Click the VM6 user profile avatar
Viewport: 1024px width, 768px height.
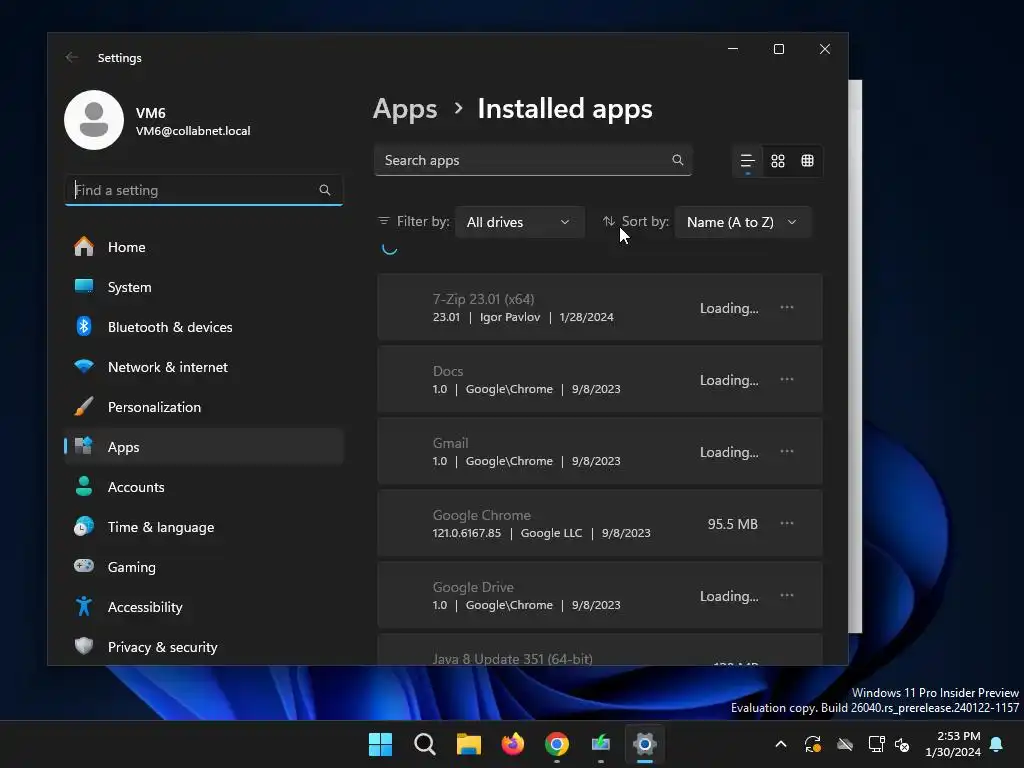point(94,120)
